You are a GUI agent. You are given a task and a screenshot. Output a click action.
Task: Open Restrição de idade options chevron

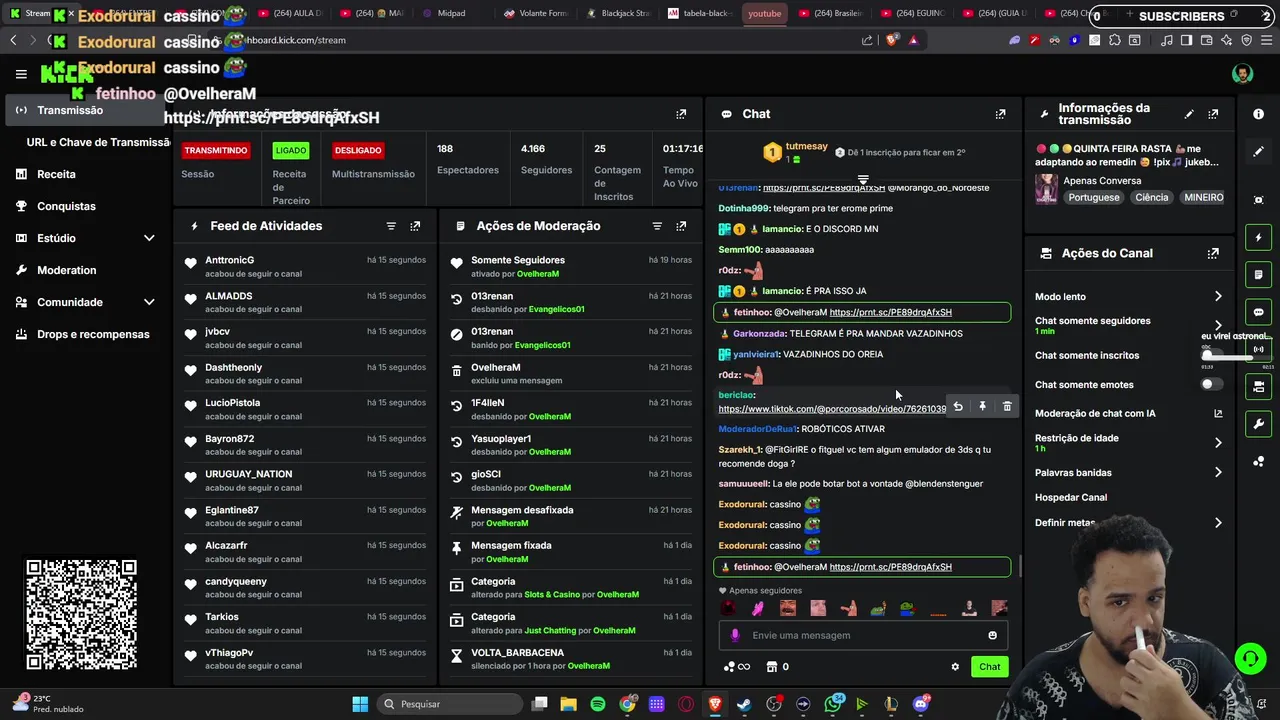tap(1218, 443)
